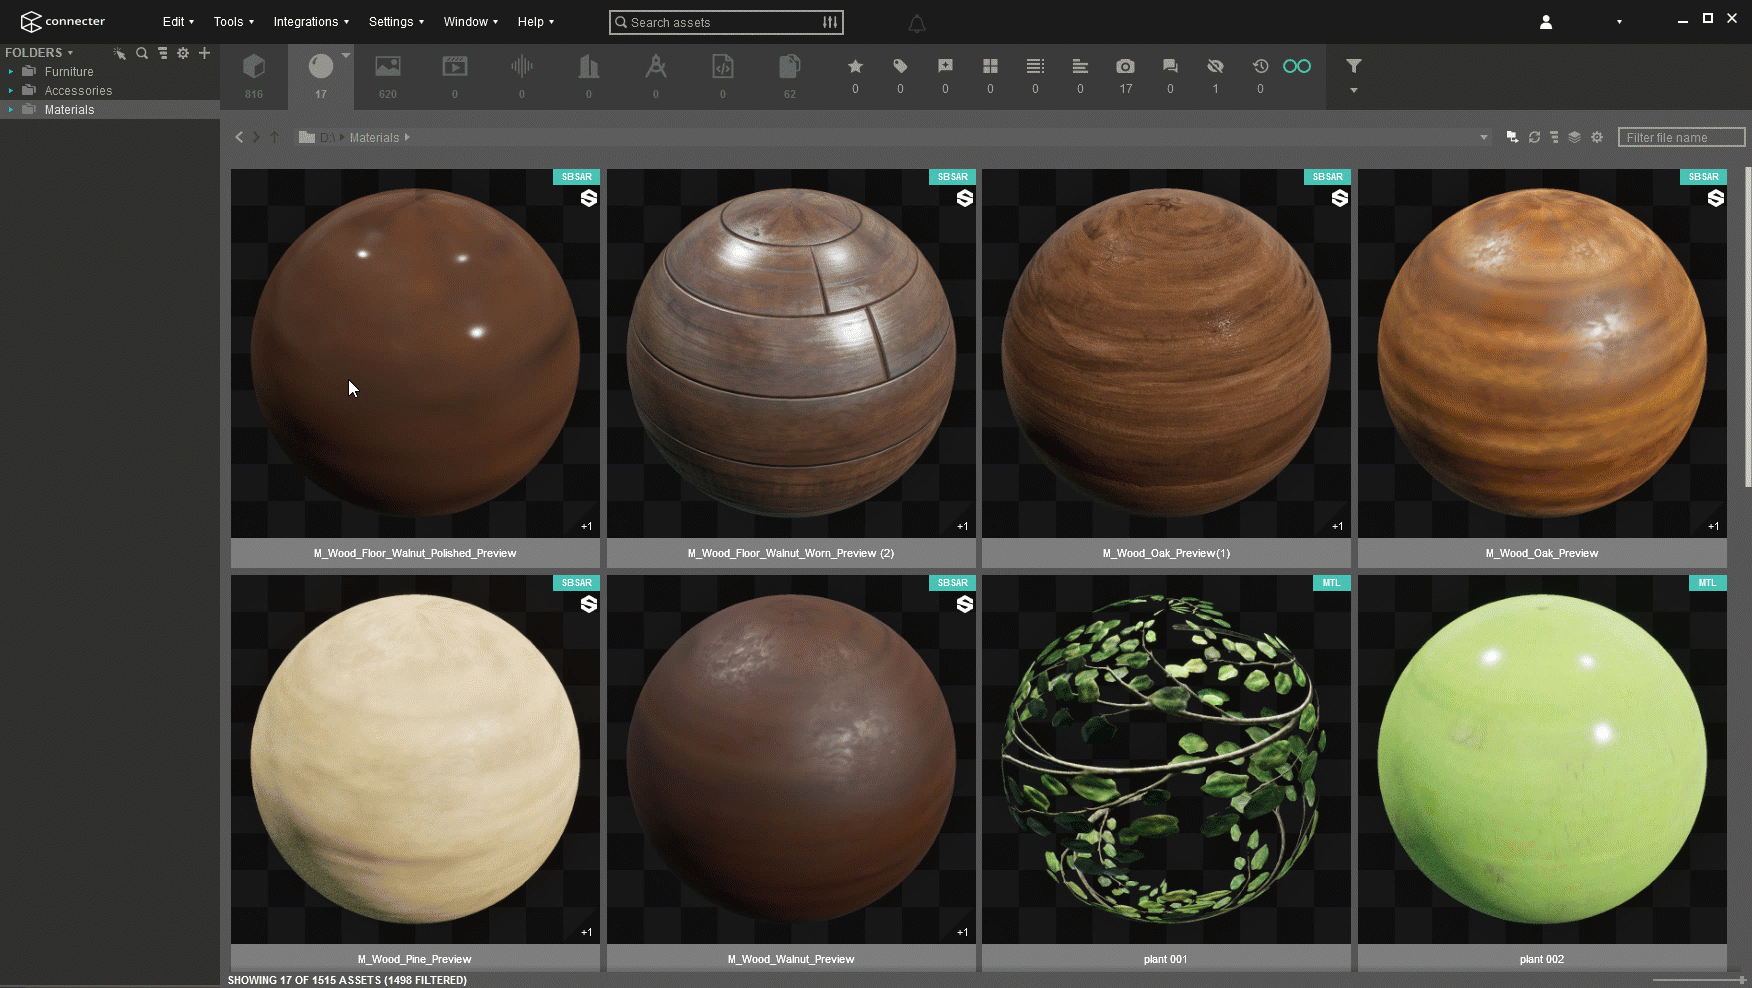Viewport: 1752px width, 988px height.
Task: Open the path history dropdown arrow
Action: pos(1484,137)
